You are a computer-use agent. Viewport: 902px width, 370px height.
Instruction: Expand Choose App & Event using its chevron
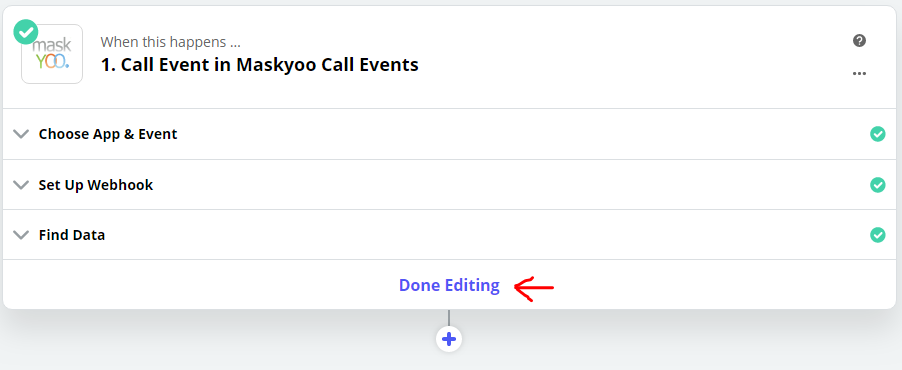21,134
